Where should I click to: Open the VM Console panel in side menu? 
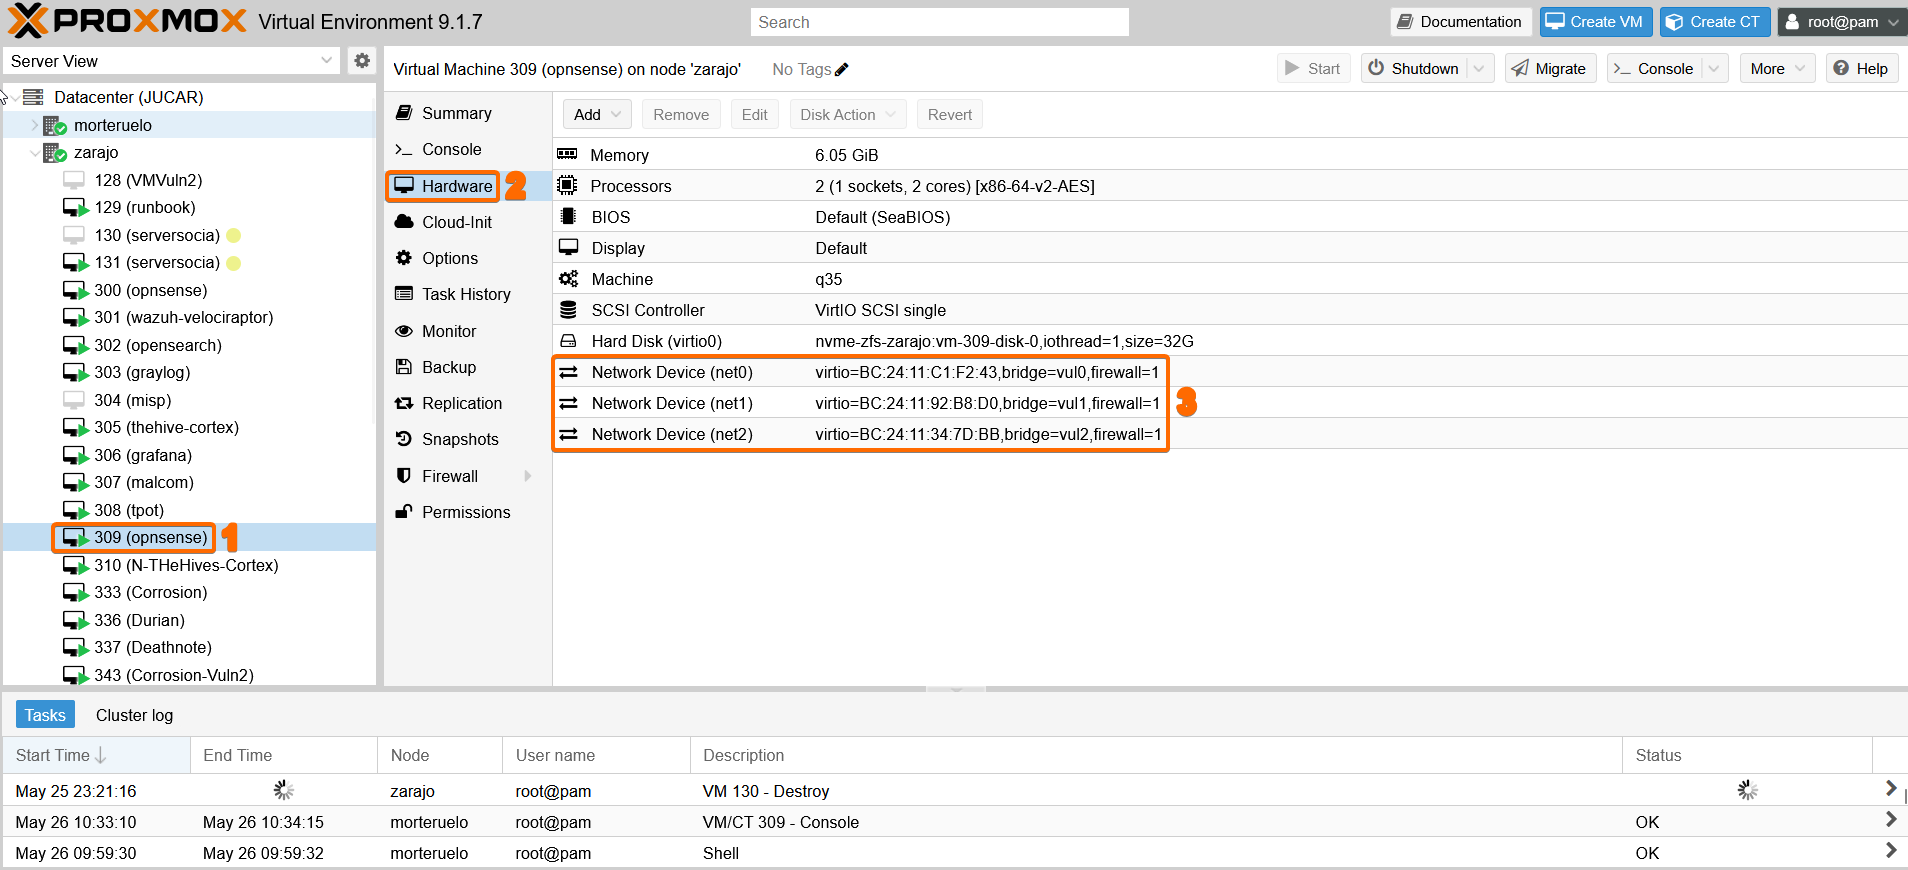point(468,149)
